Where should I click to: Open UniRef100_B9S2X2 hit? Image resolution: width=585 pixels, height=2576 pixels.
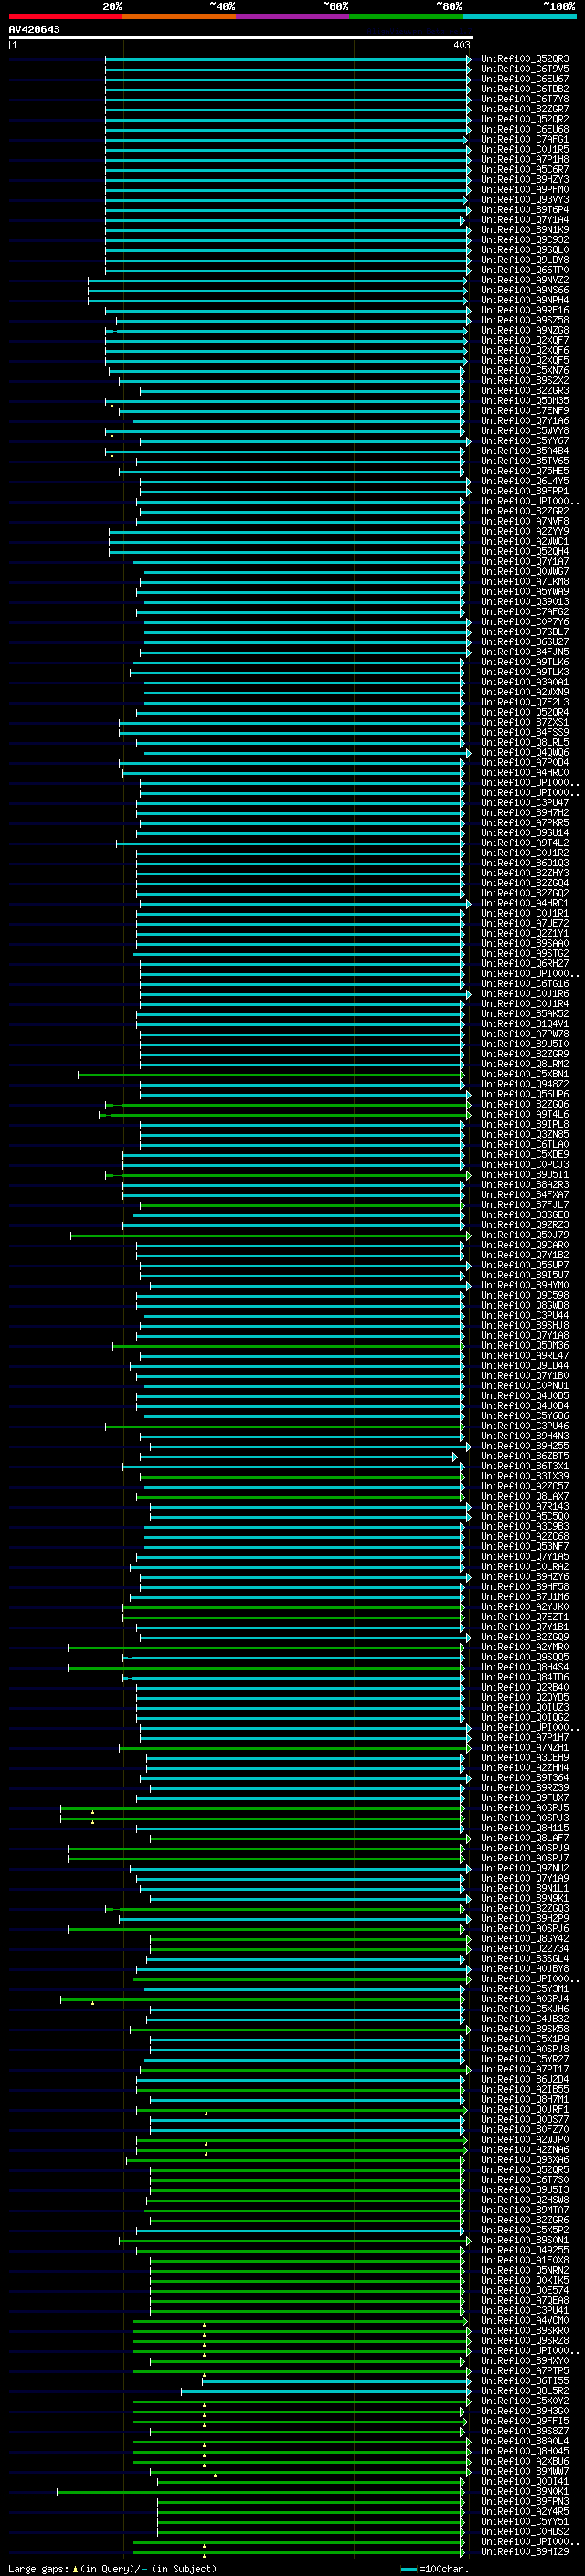[x=524, y=381]
